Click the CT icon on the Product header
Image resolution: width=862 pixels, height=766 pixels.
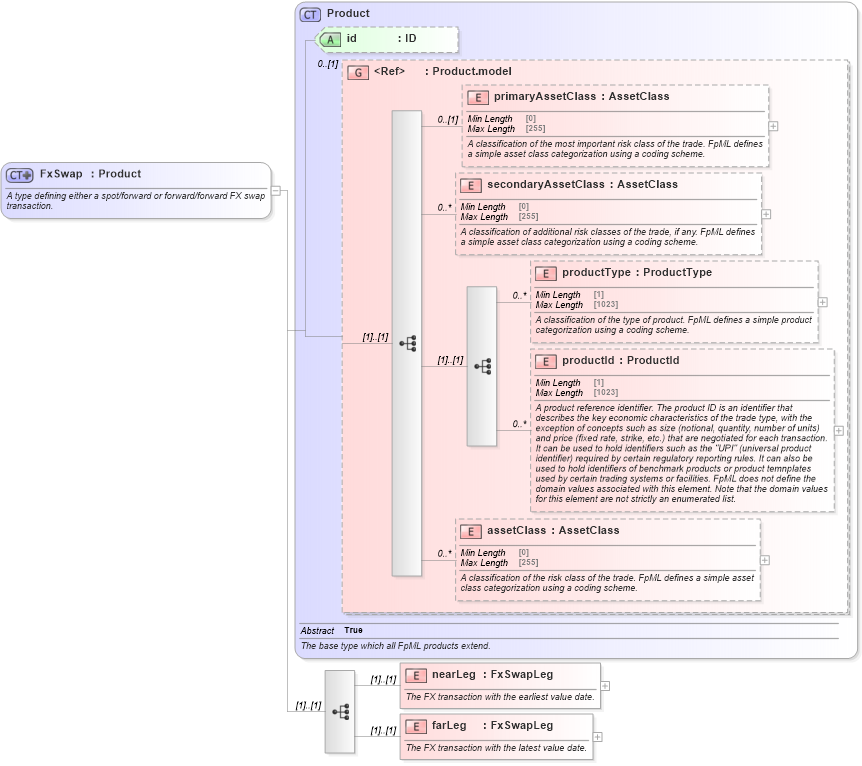[310, 13]
